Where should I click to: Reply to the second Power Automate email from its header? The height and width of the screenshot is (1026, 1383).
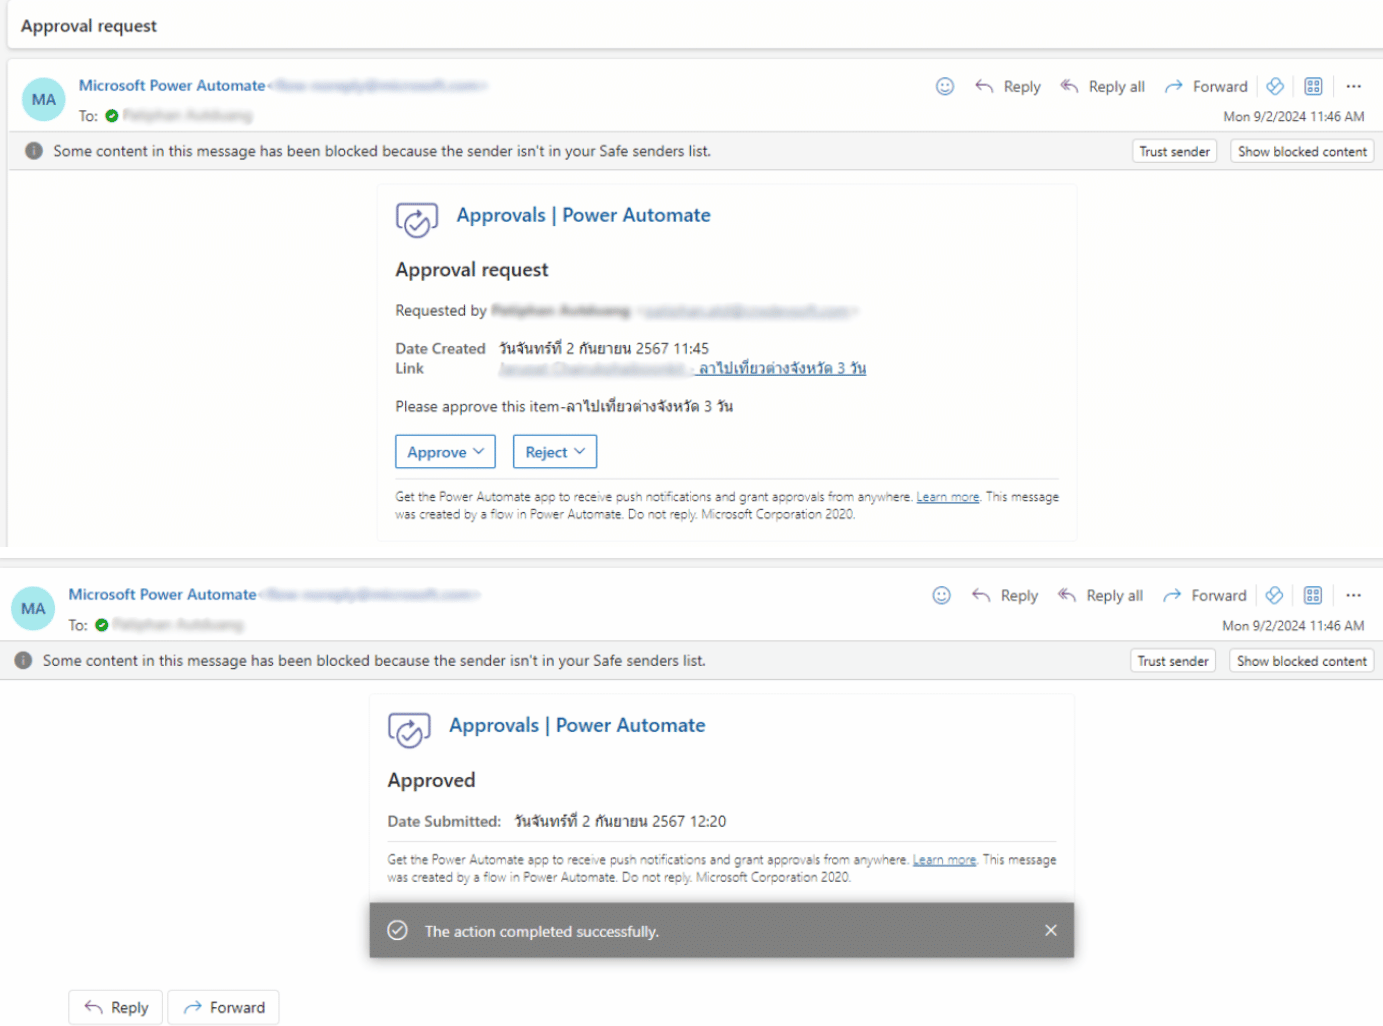click(x=1005, y=595)
